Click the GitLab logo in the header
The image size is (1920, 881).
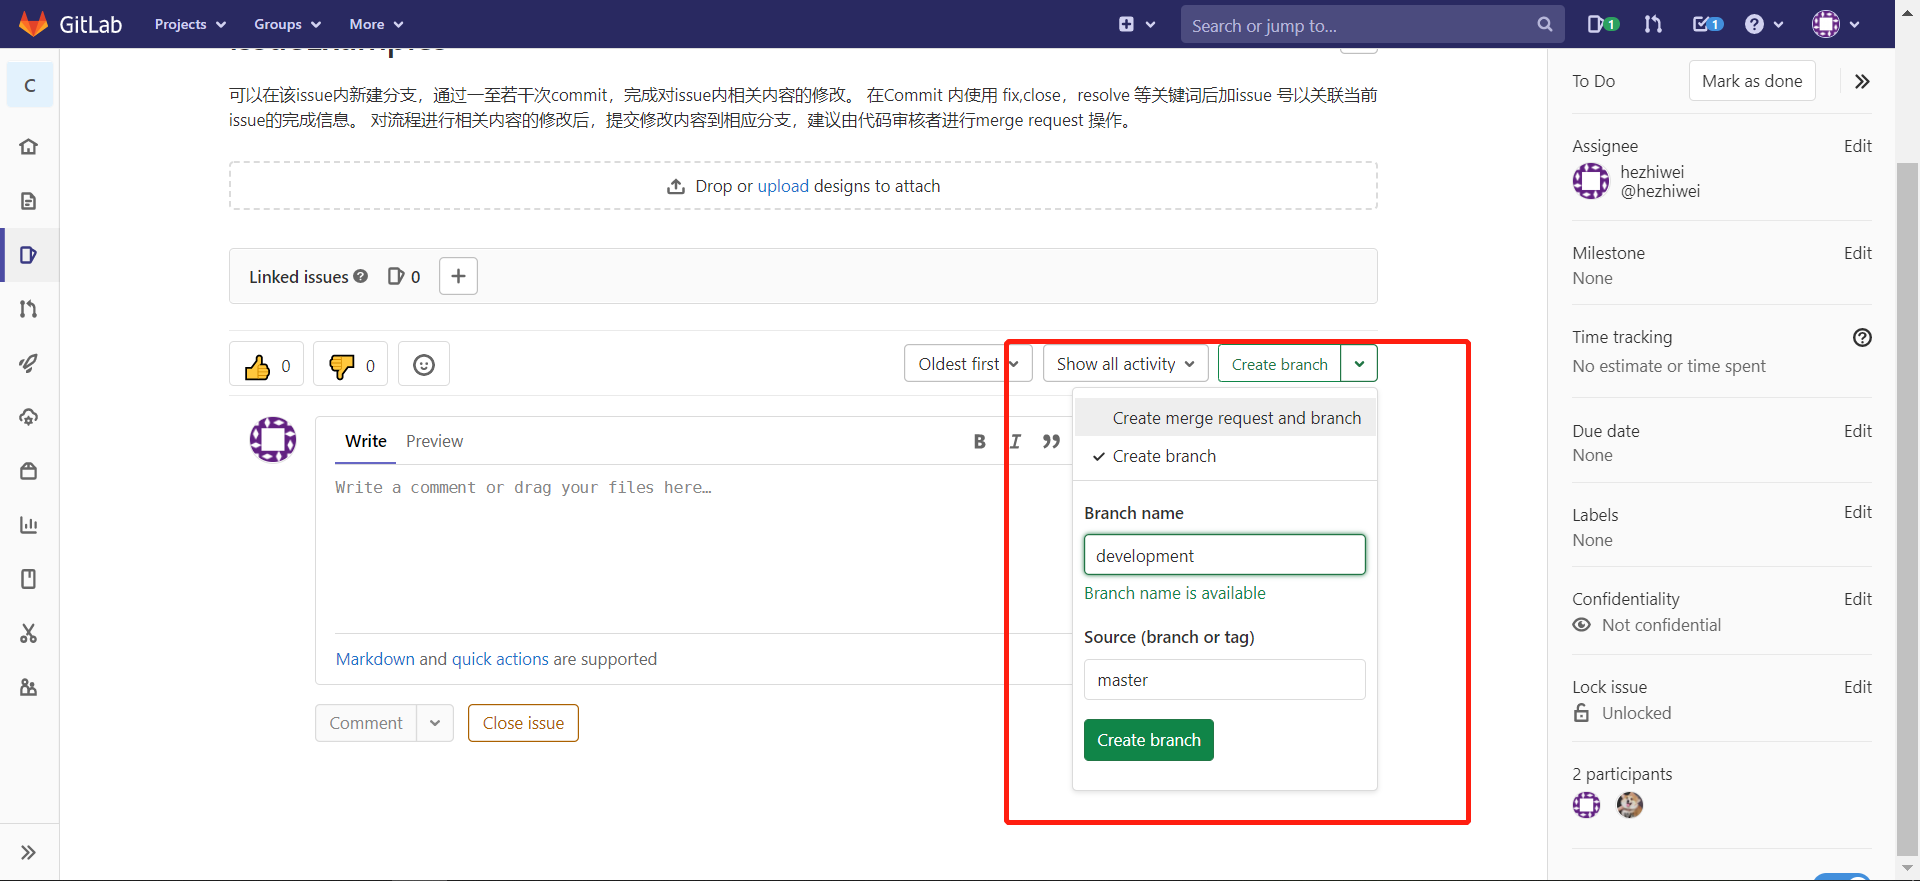coord(70,24)
